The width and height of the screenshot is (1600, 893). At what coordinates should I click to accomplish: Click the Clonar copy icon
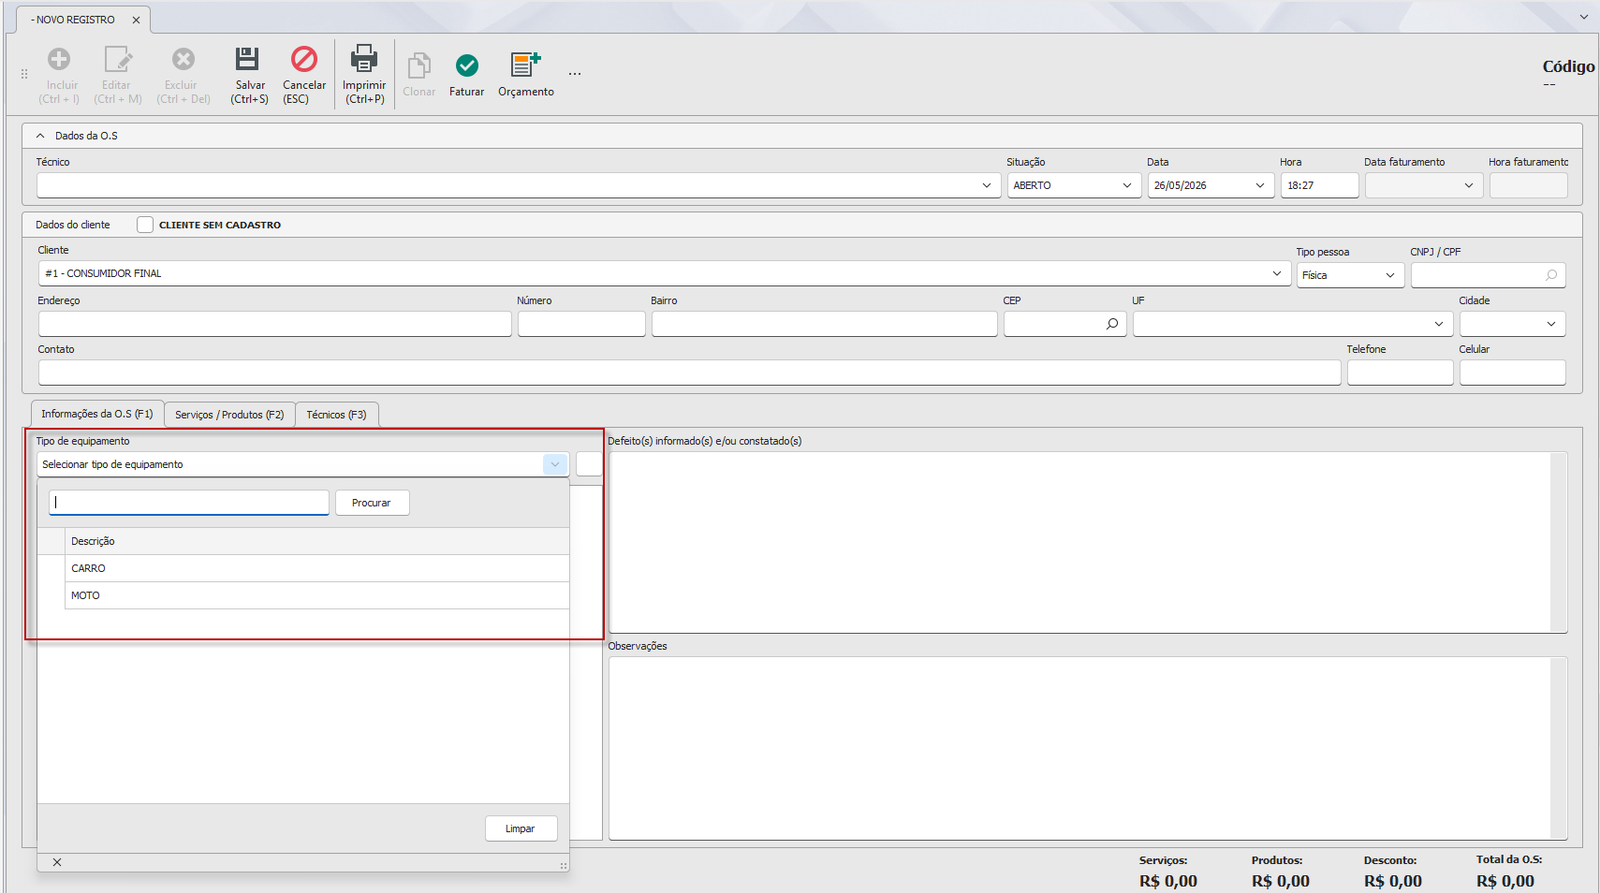pyautogui.click(x=419, y=65)
